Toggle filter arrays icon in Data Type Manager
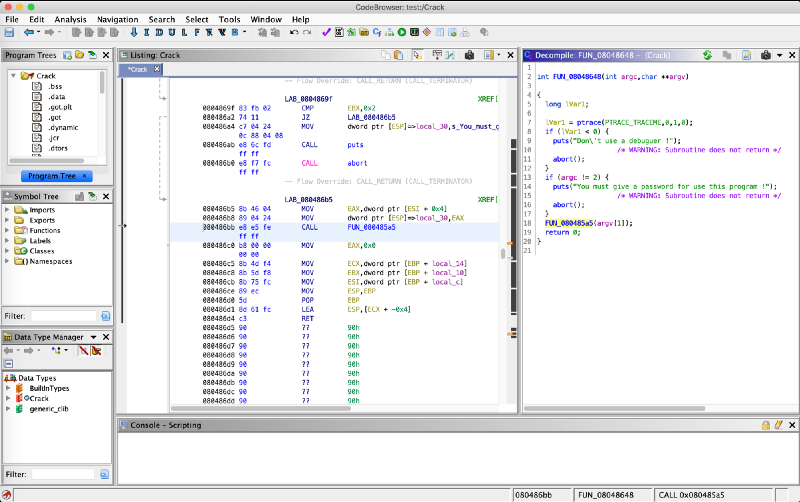The image size is (800, 502). (x=83, y=350)
